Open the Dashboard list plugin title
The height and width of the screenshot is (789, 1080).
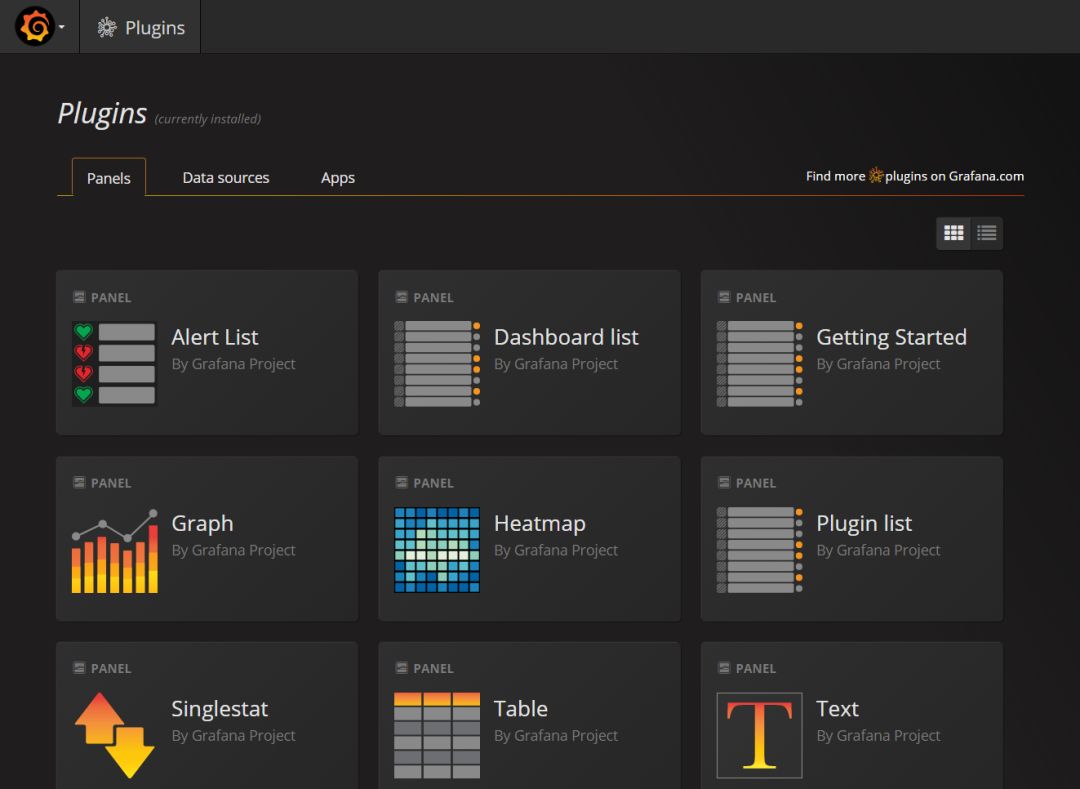click(566, 338)
